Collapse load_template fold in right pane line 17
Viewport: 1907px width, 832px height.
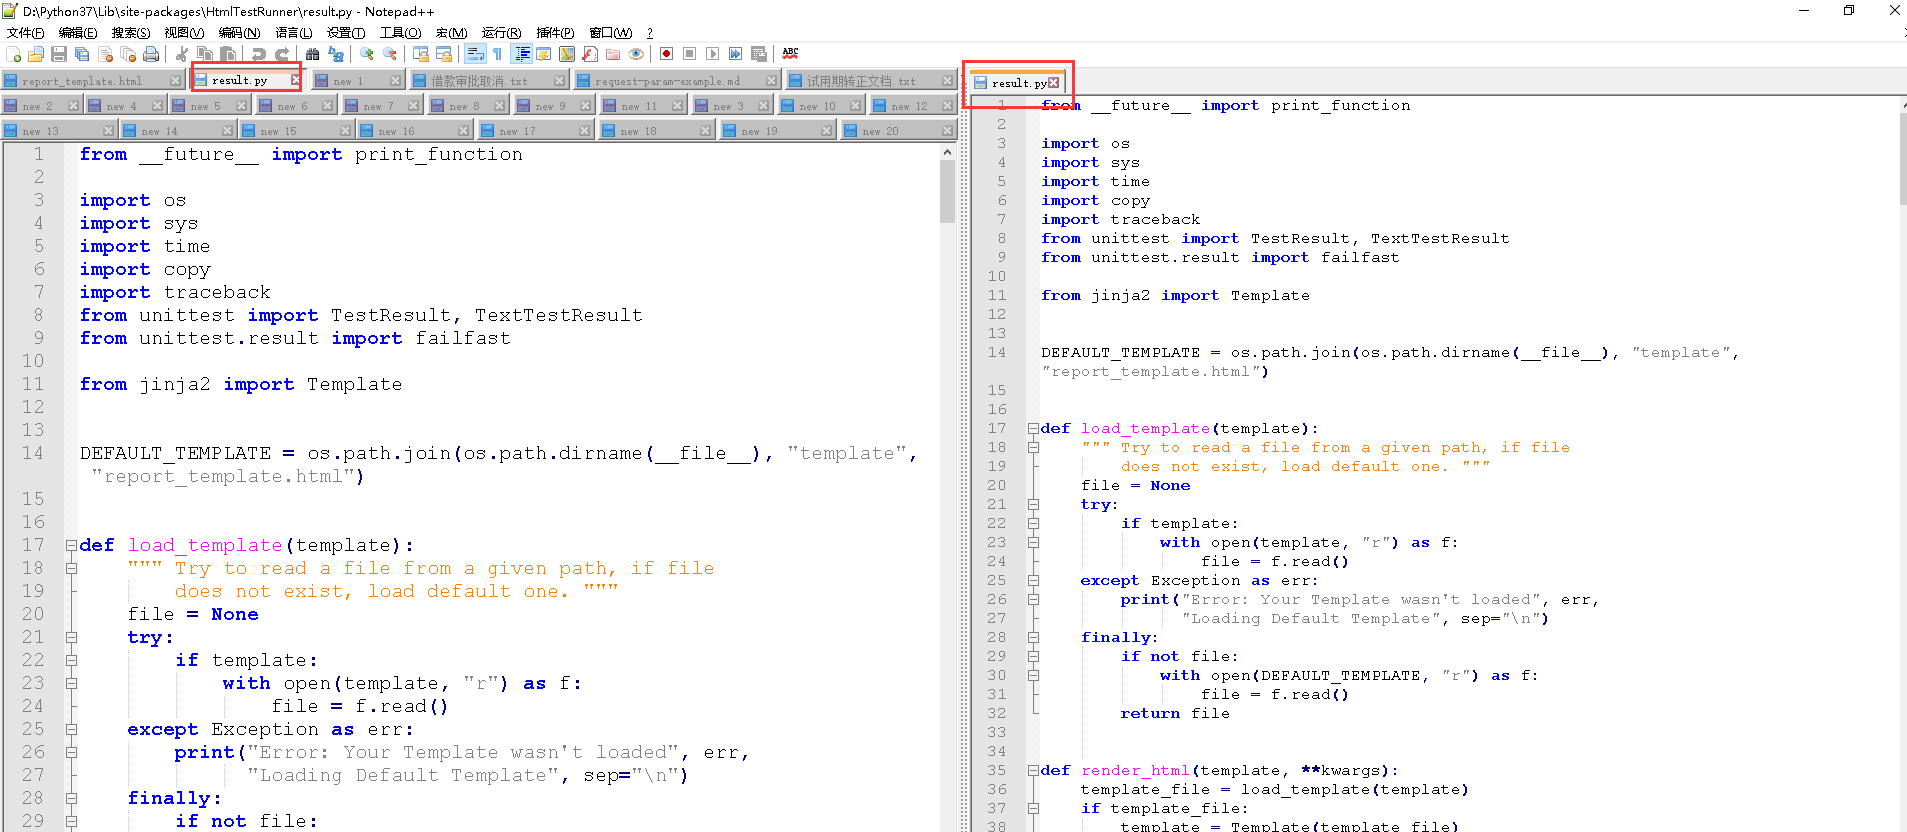click(x=1033, y=429)
